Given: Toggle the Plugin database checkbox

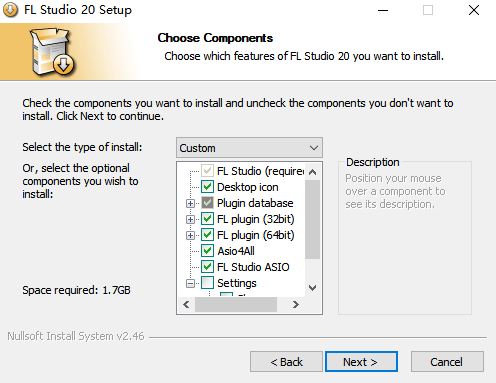Looking at the screenshot, I should (x=207, y=203).
